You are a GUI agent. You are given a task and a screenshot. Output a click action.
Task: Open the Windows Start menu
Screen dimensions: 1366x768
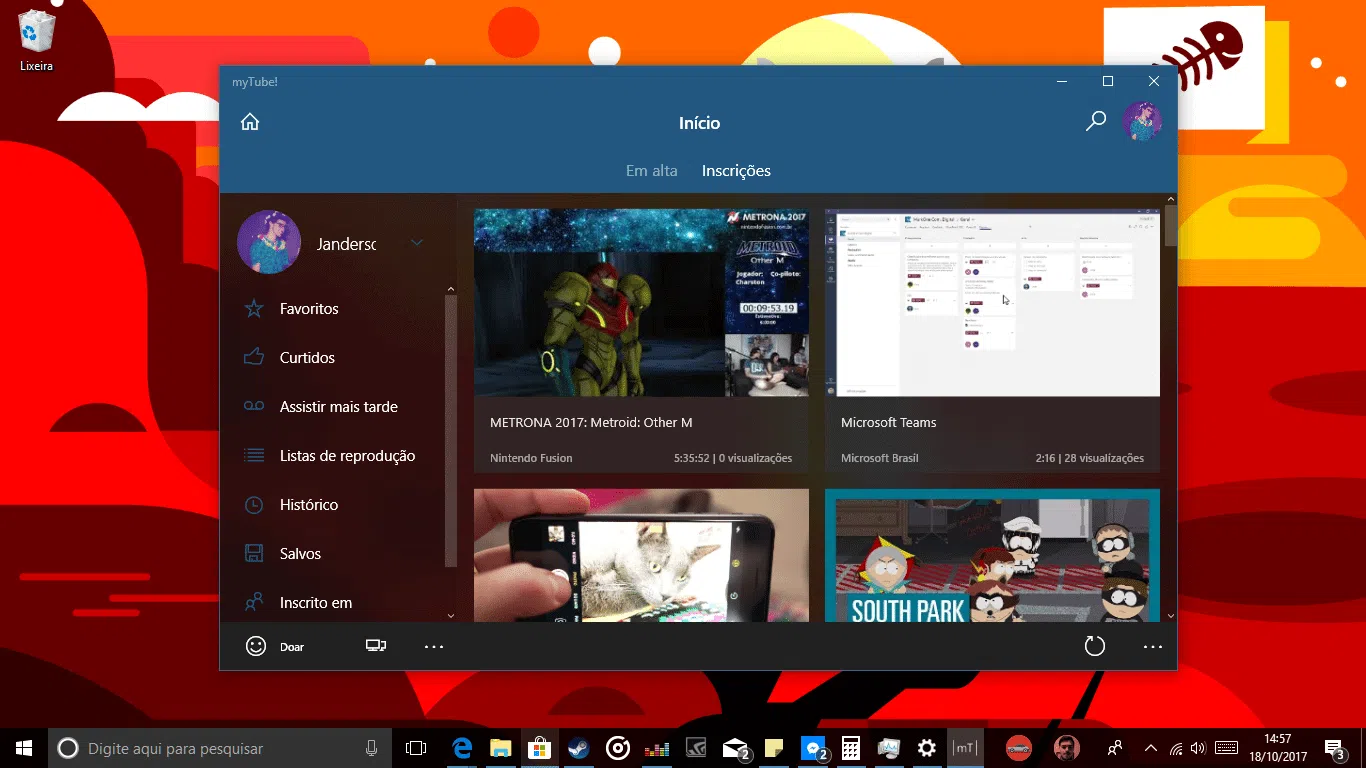pos(24,748)
